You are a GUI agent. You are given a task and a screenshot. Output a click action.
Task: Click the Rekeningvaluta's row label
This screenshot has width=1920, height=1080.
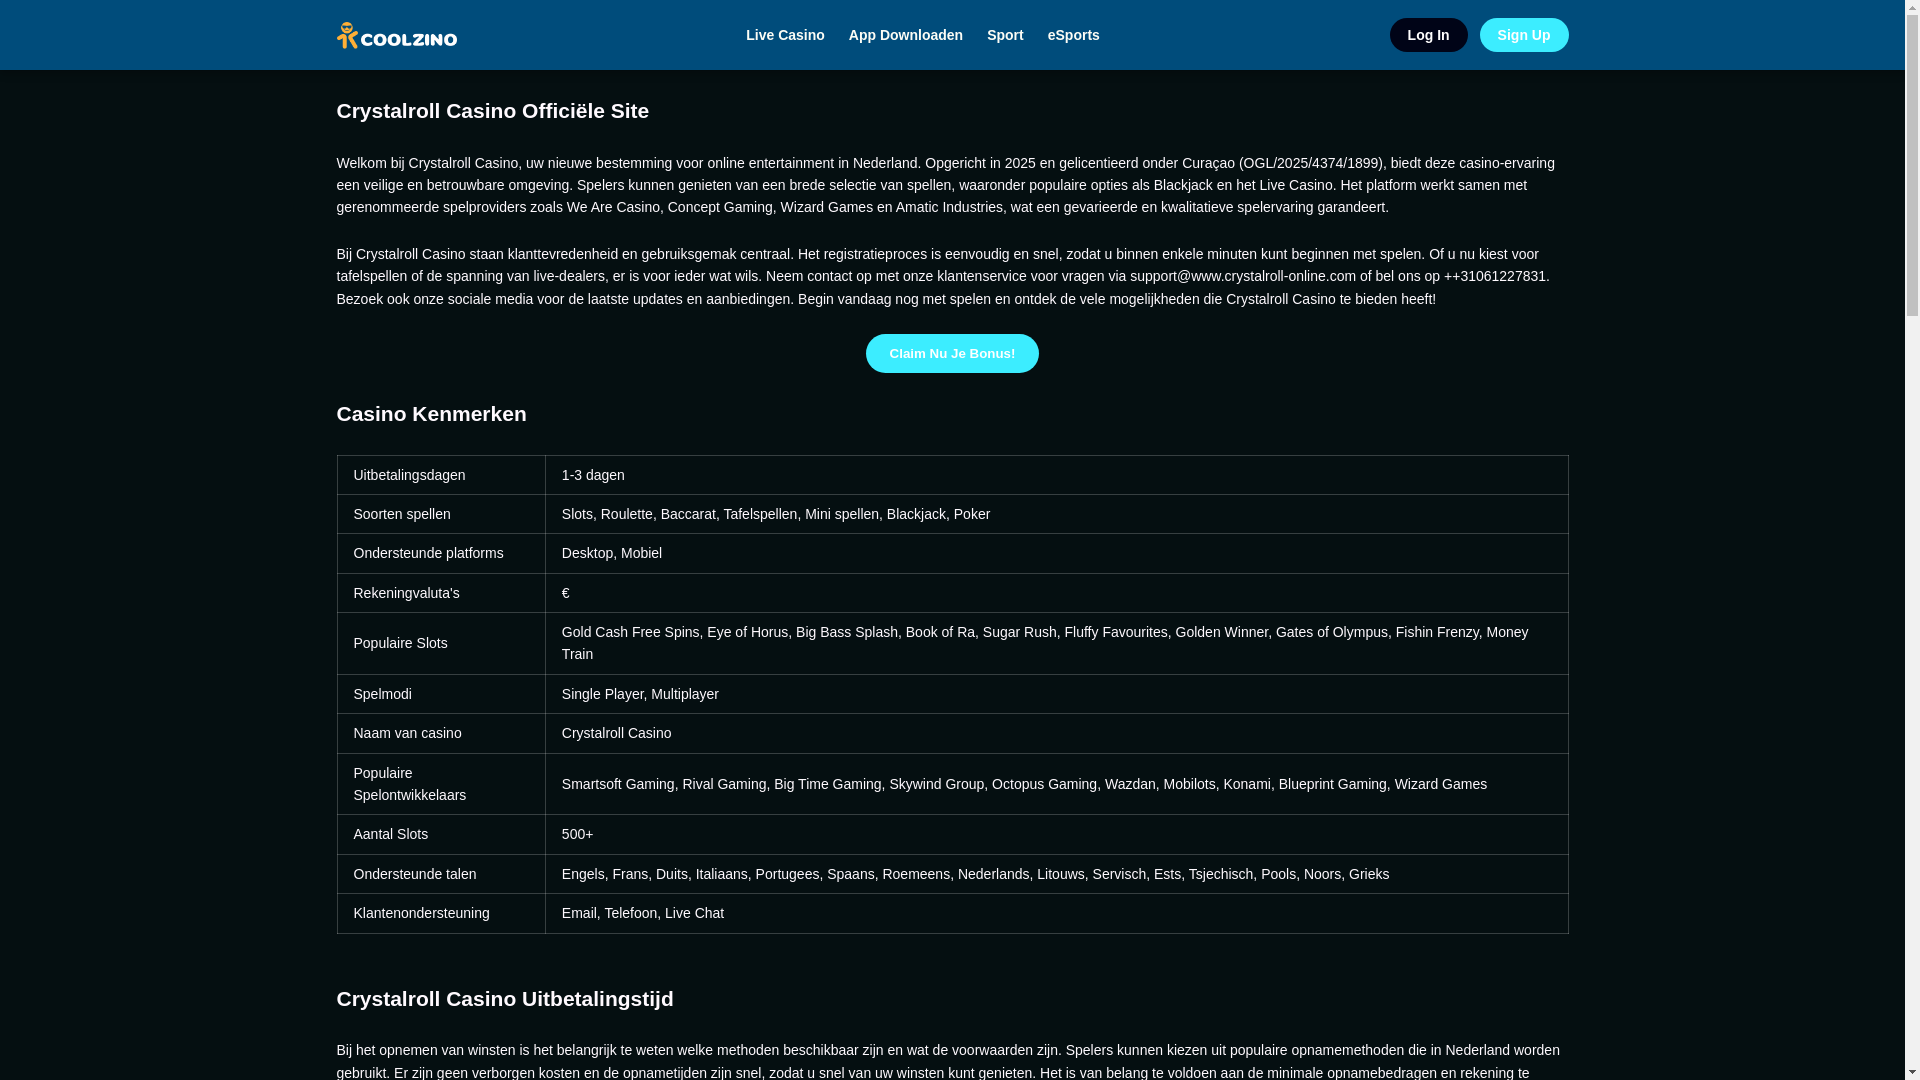point(441,593)
